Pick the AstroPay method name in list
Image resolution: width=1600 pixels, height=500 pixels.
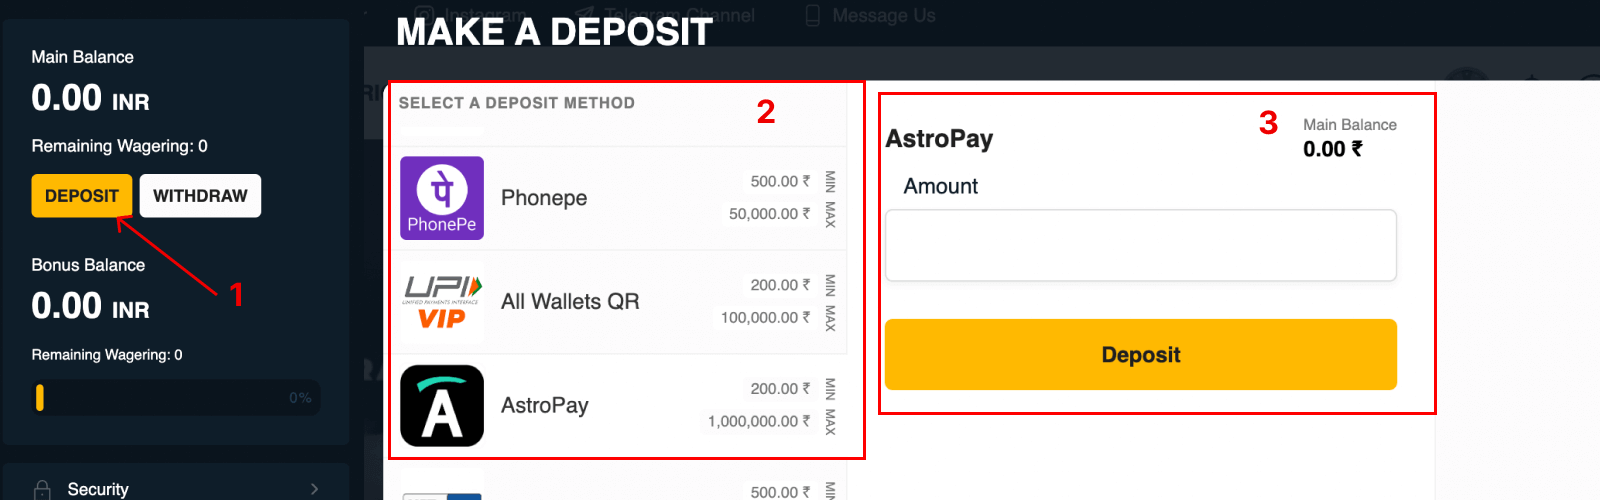[x=545, y=405]
